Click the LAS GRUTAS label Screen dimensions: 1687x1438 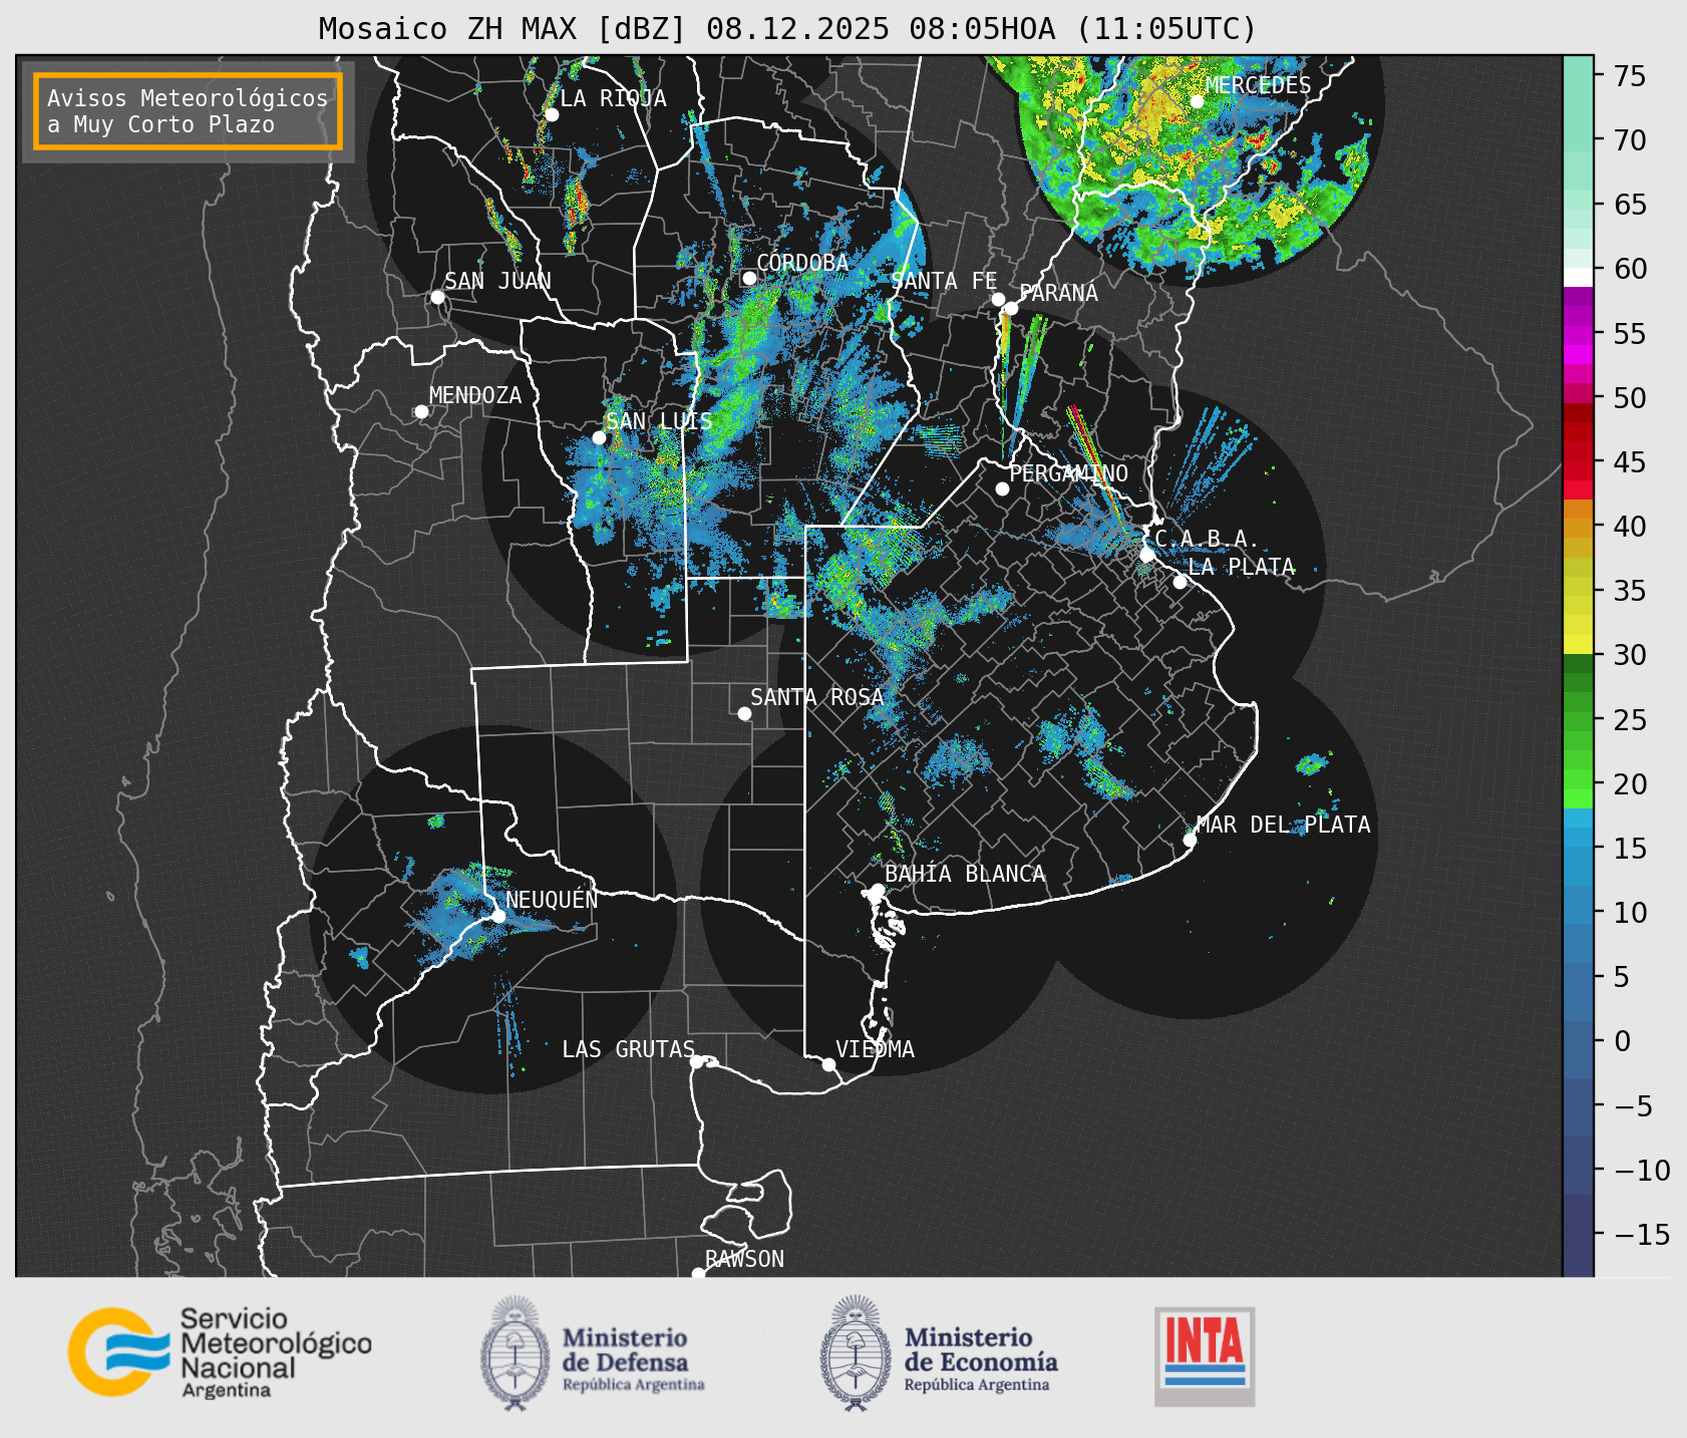628,1049
